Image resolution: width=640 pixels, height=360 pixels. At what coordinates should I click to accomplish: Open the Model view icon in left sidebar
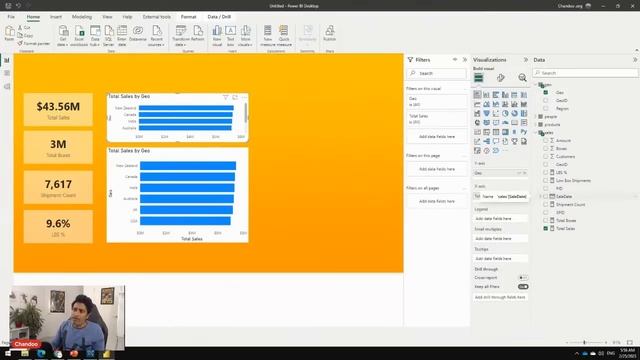tap(7, 87)
